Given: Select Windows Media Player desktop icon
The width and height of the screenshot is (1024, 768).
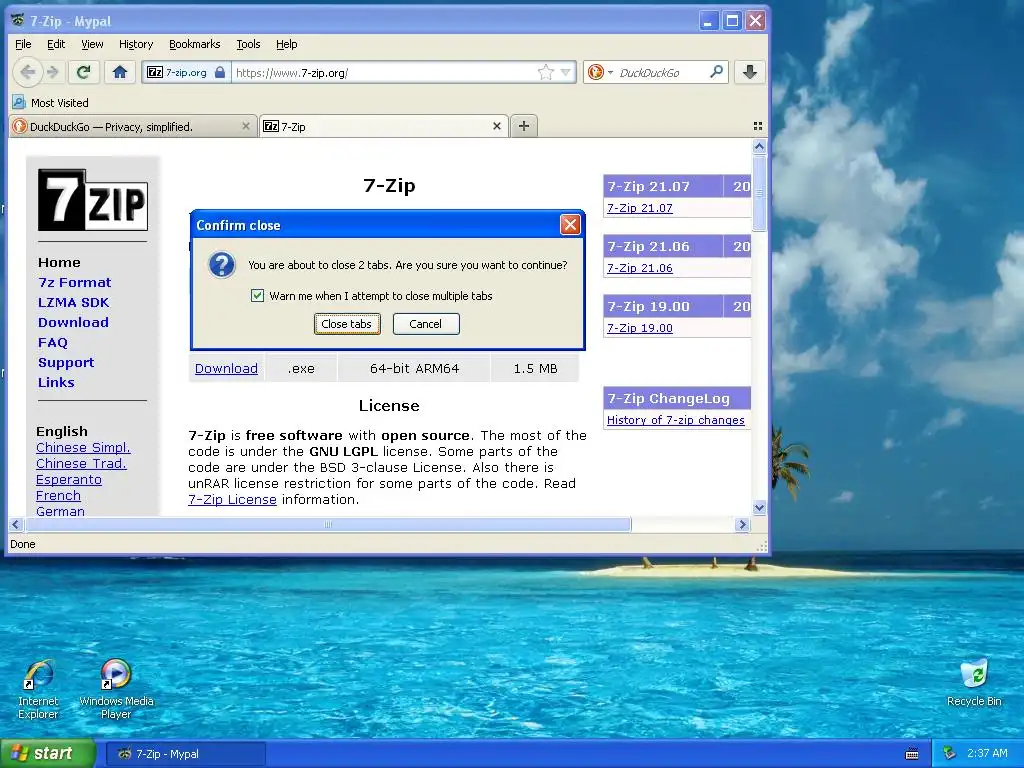Looking at the screenshot, I should (x=116, y=690).
